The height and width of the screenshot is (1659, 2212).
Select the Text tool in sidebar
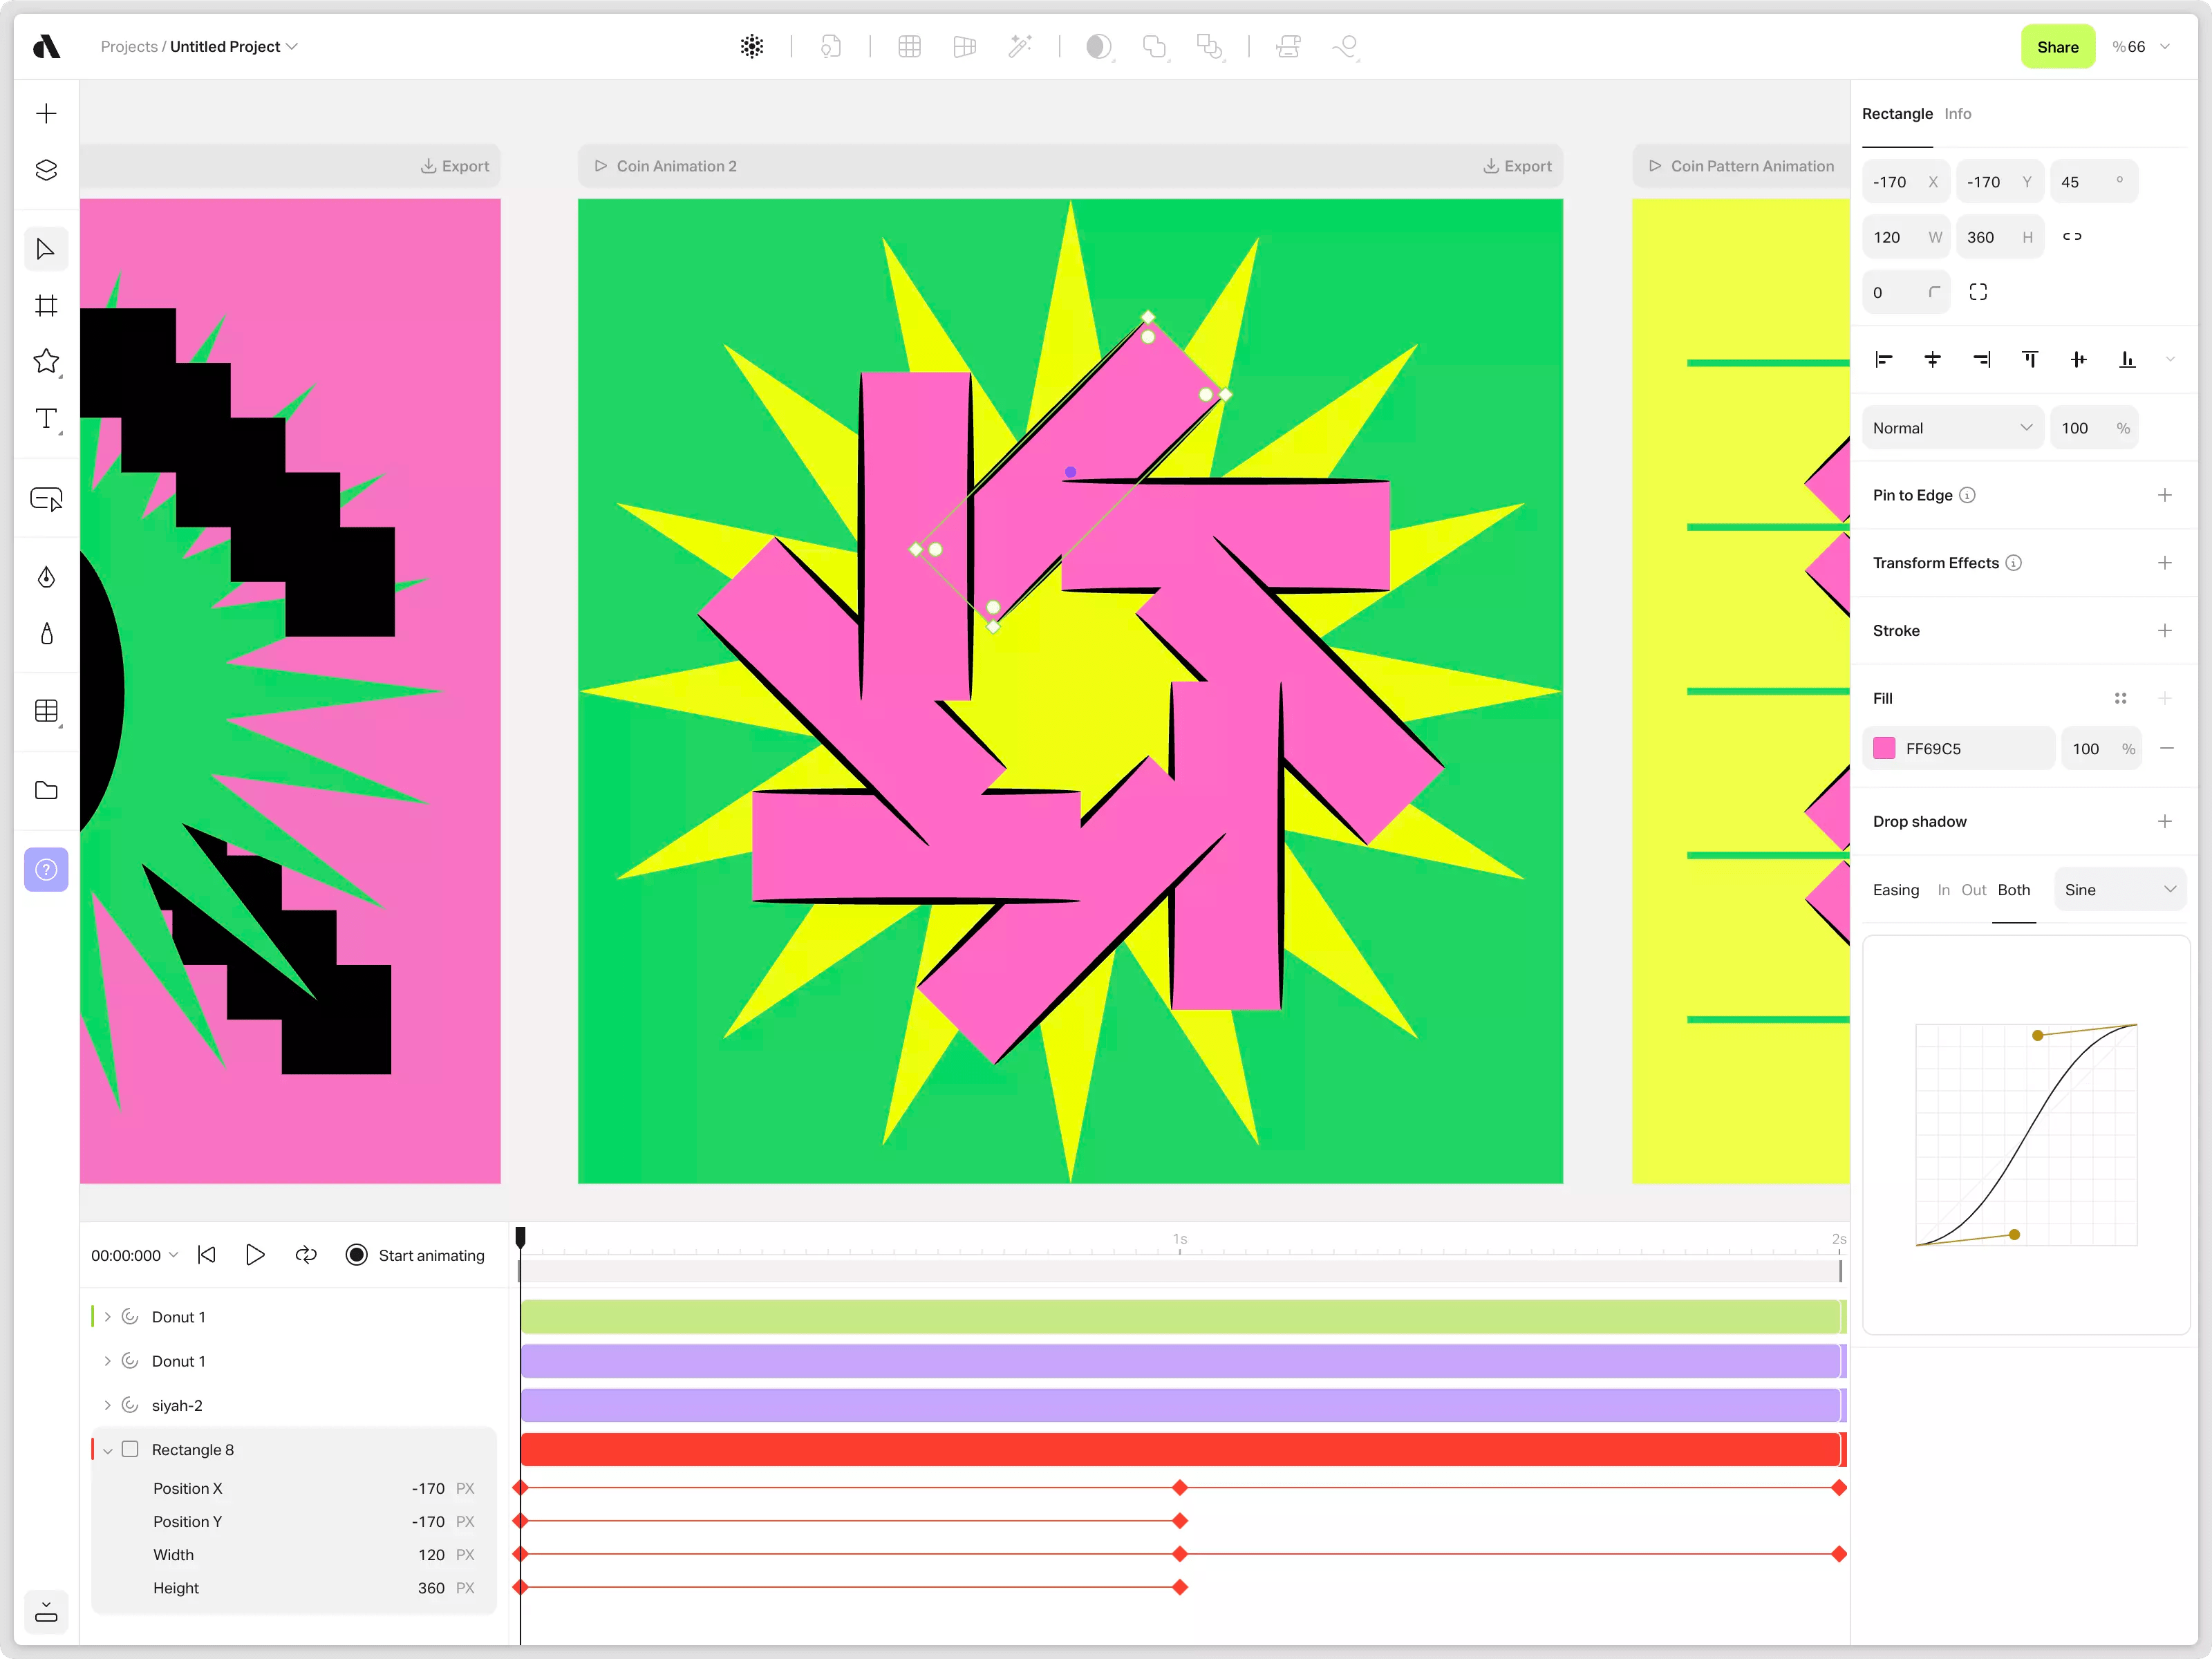click(46, 419)
